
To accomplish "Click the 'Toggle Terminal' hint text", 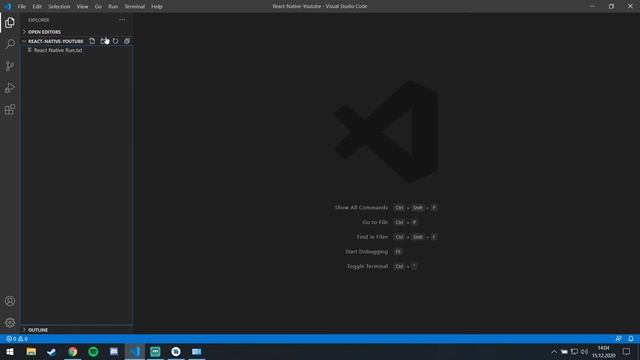I will coord(367,266).
